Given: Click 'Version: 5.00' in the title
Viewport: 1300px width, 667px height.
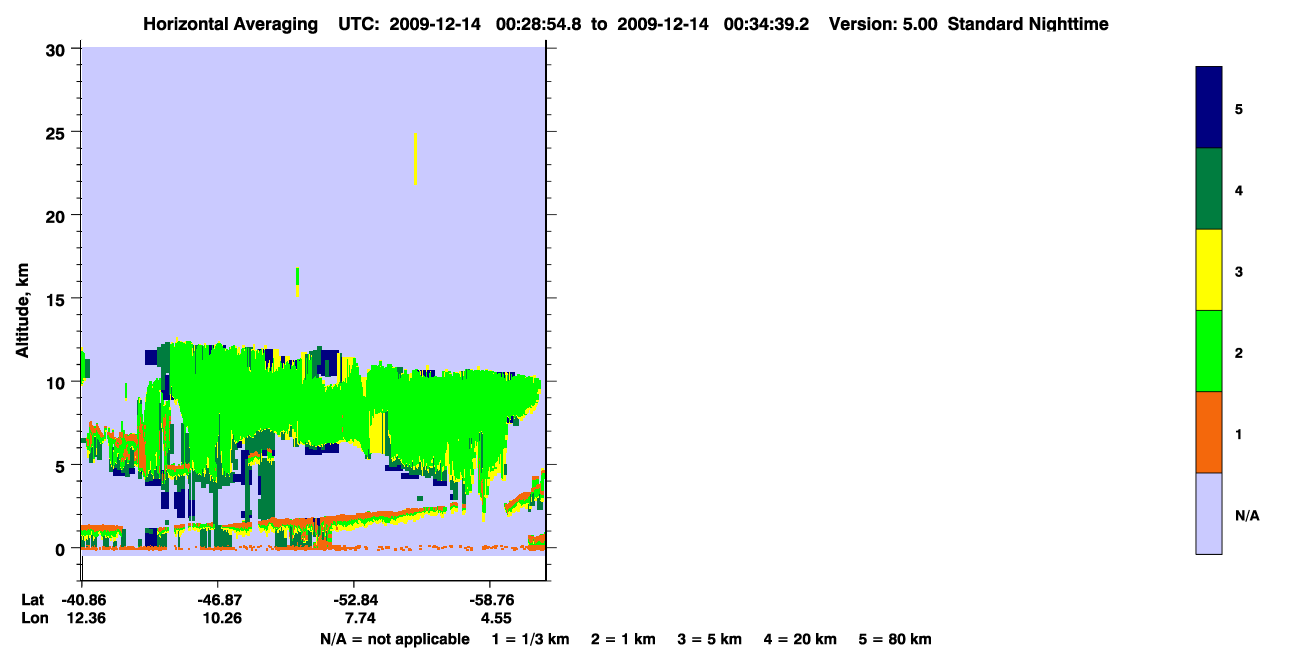Looking at the screenshot, I should [883, 24].
